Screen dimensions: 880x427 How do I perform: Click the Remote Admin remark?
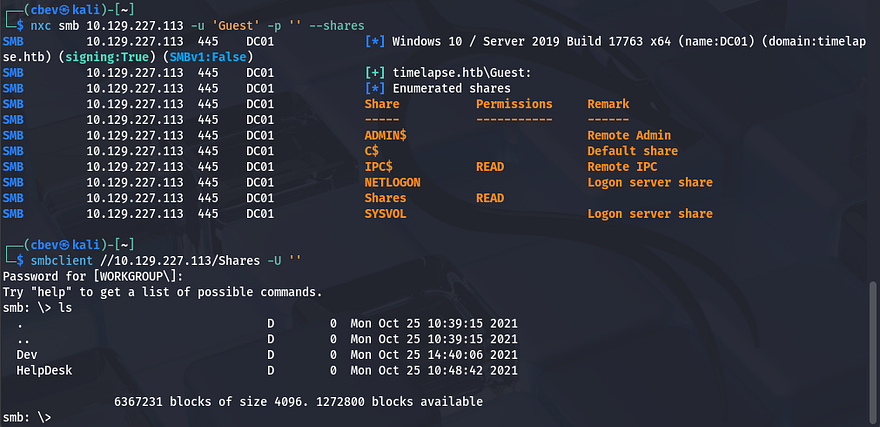[x=629, y=135]
